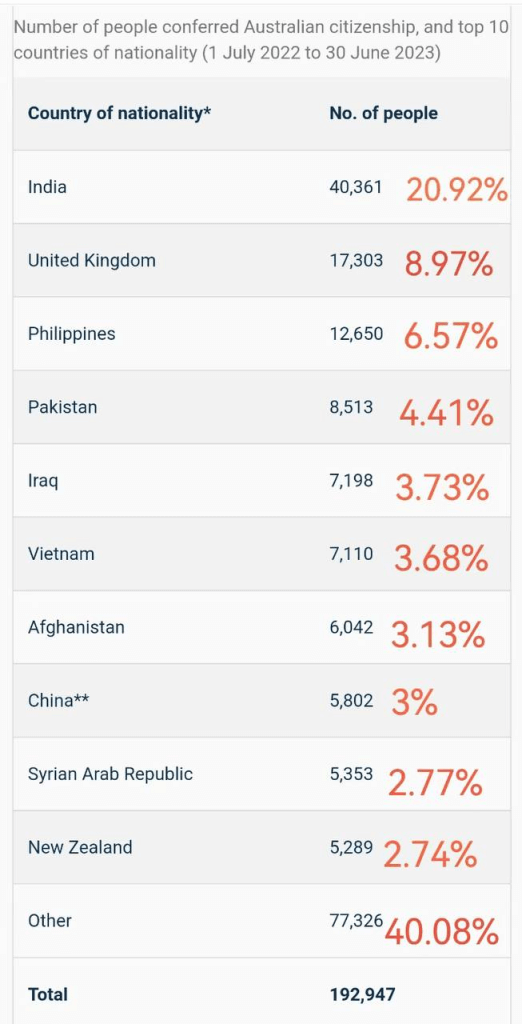The width and height of the screenshot is (522, 1024).
Task: Select the India row label
Action: tap(47, 187)
